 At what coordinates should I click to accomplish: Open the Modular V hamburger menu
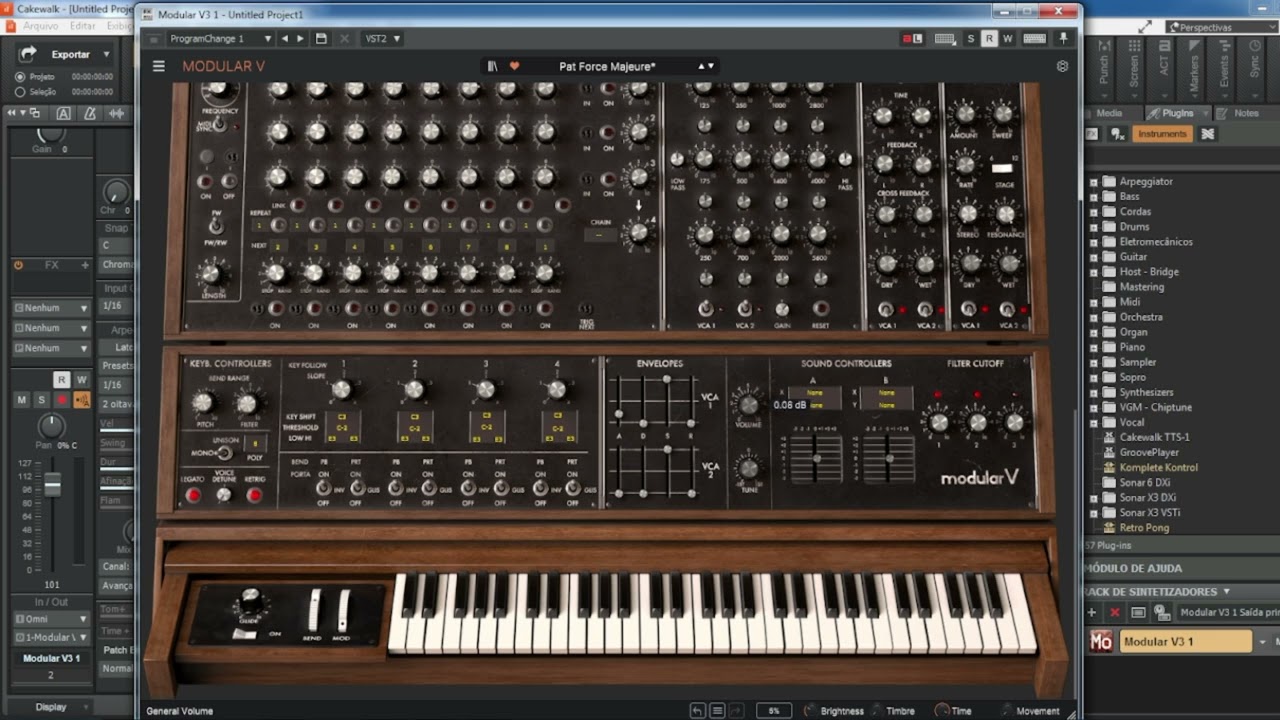pos(159,66)
